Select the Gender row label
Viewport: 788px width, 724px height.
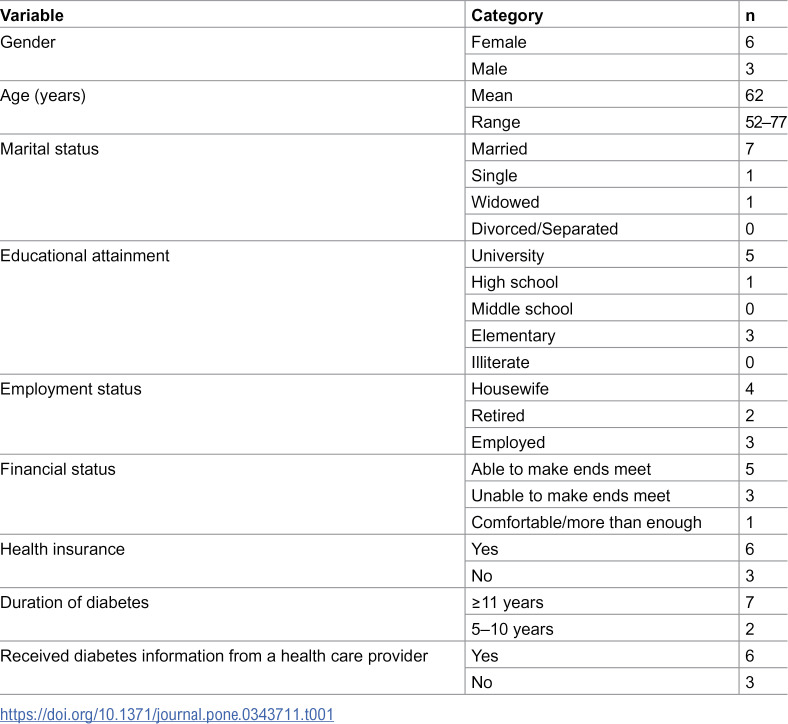tap(28, 42)
